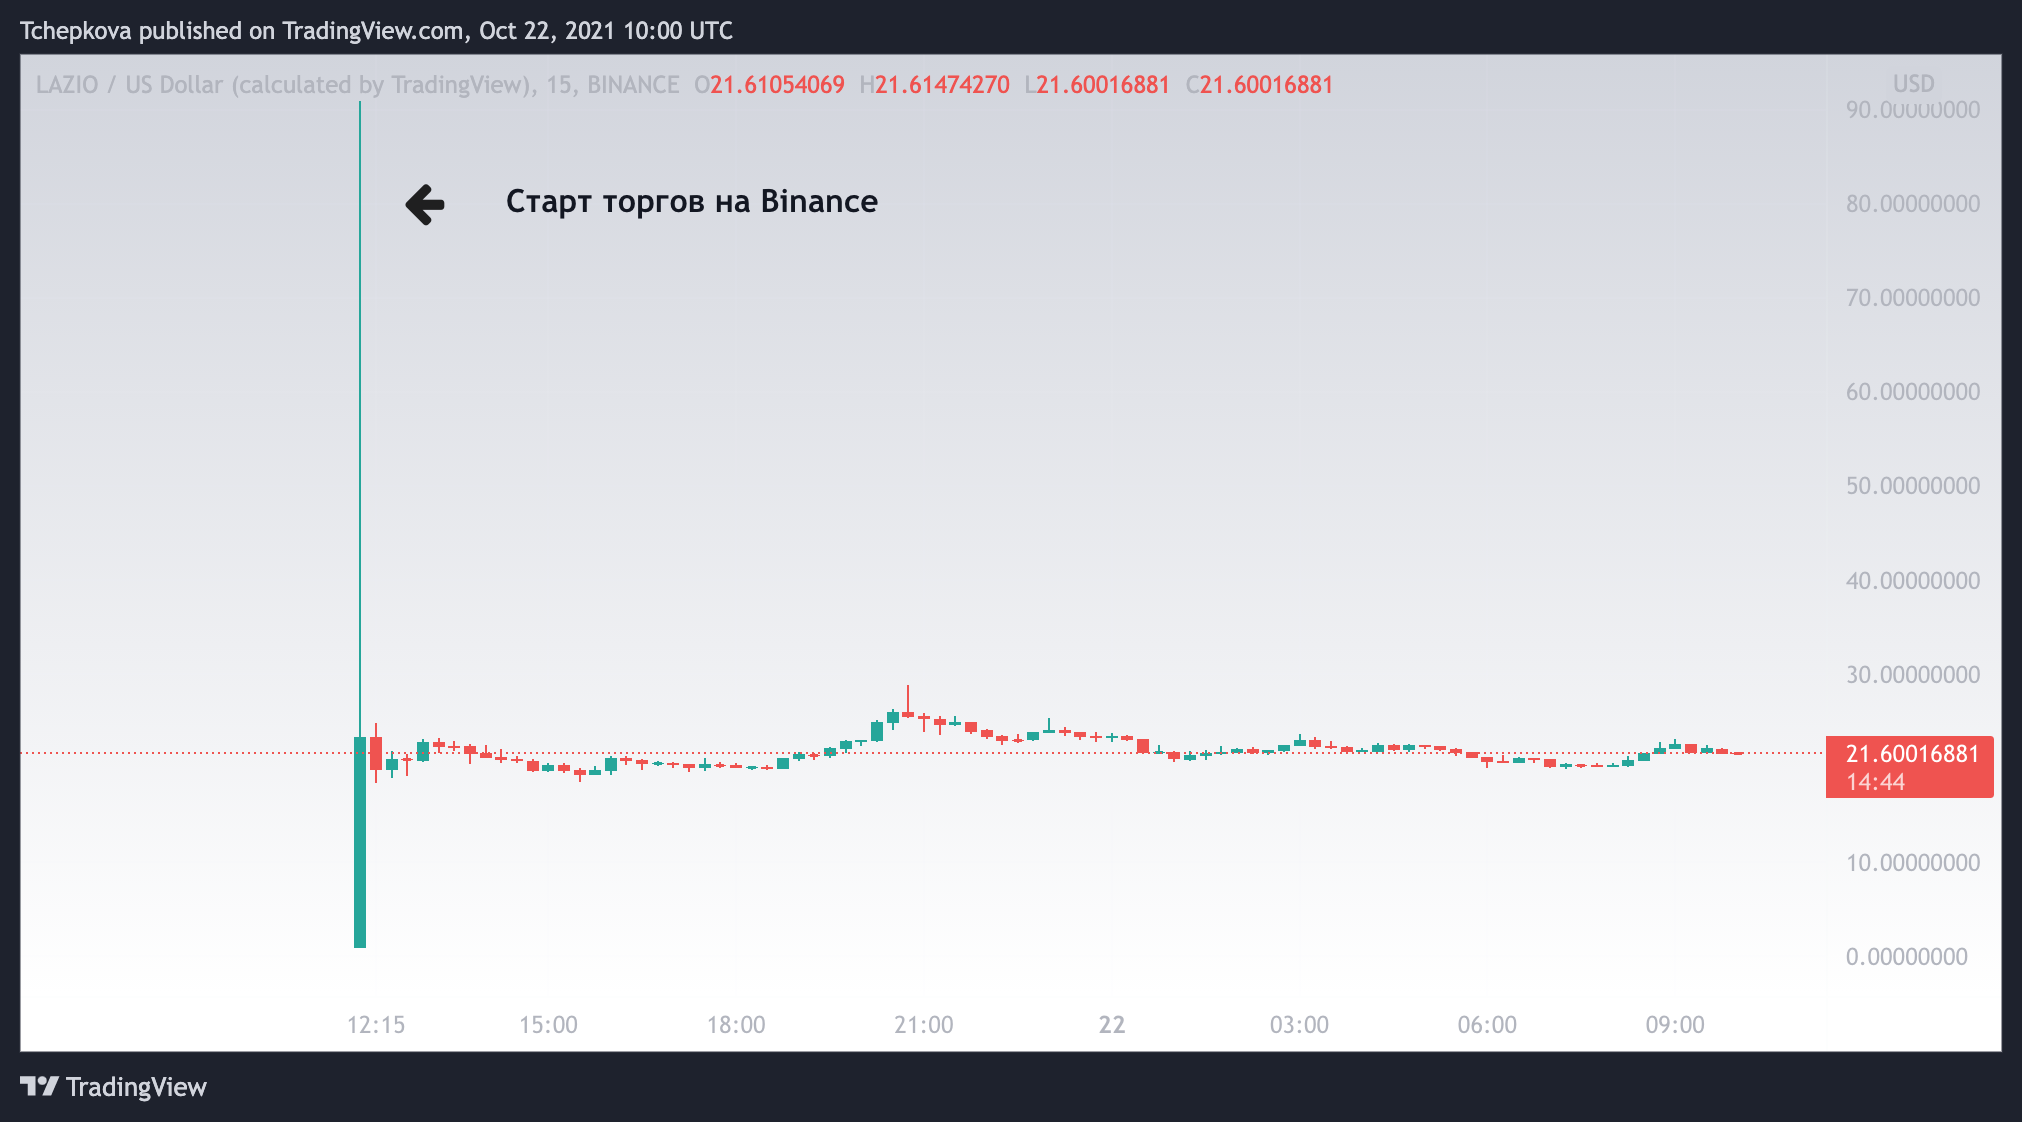
Task: Click the USD currency label on price axis
Action: 1913,84
